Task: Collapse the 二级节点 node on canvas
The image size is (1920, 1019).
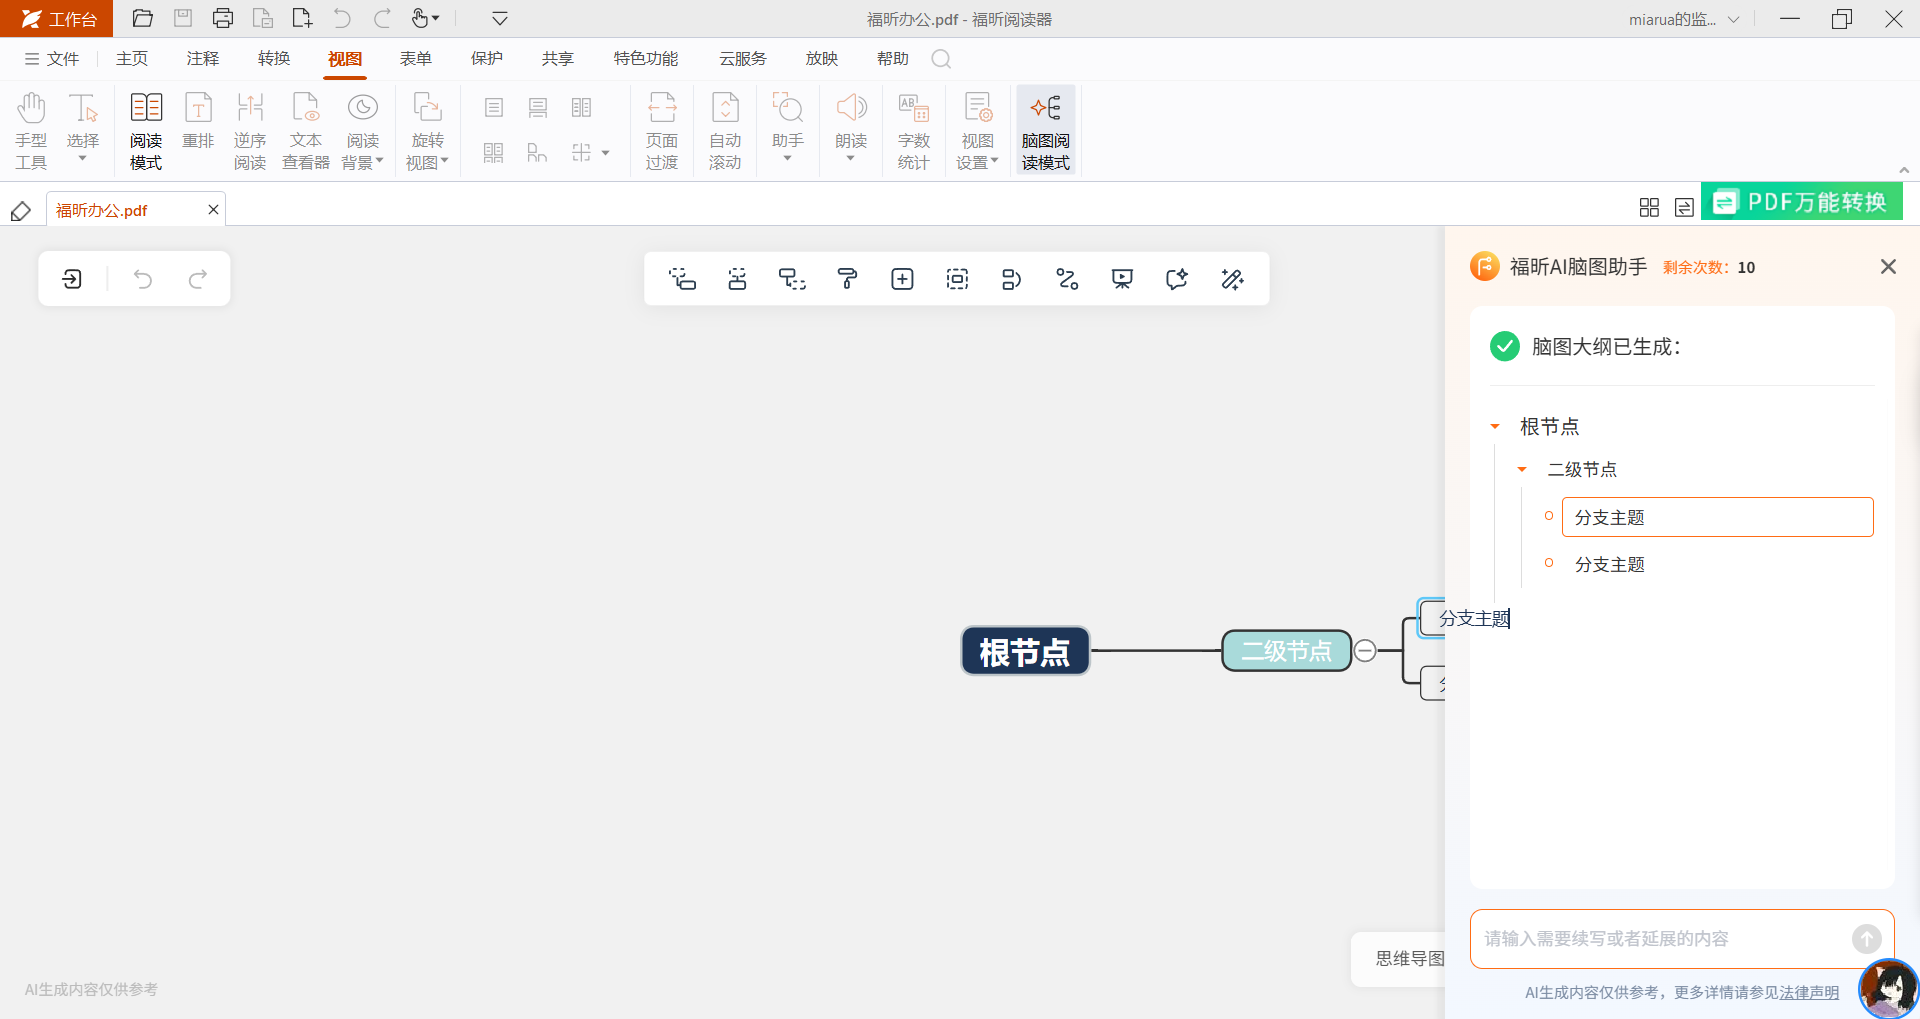Action: coord(1365,651)
